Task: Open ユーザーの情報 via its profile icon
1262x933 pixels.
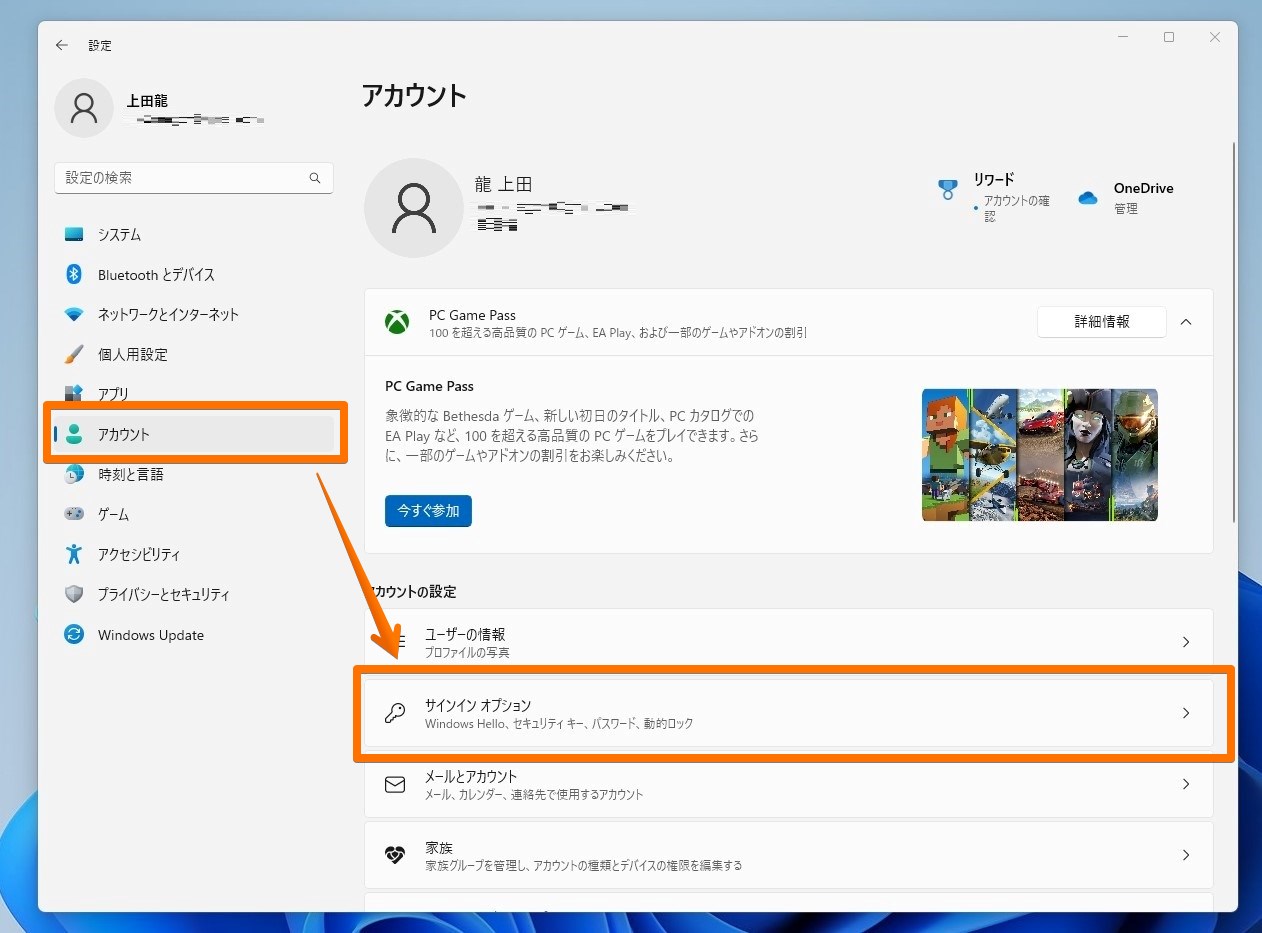Action: (394, 641)
